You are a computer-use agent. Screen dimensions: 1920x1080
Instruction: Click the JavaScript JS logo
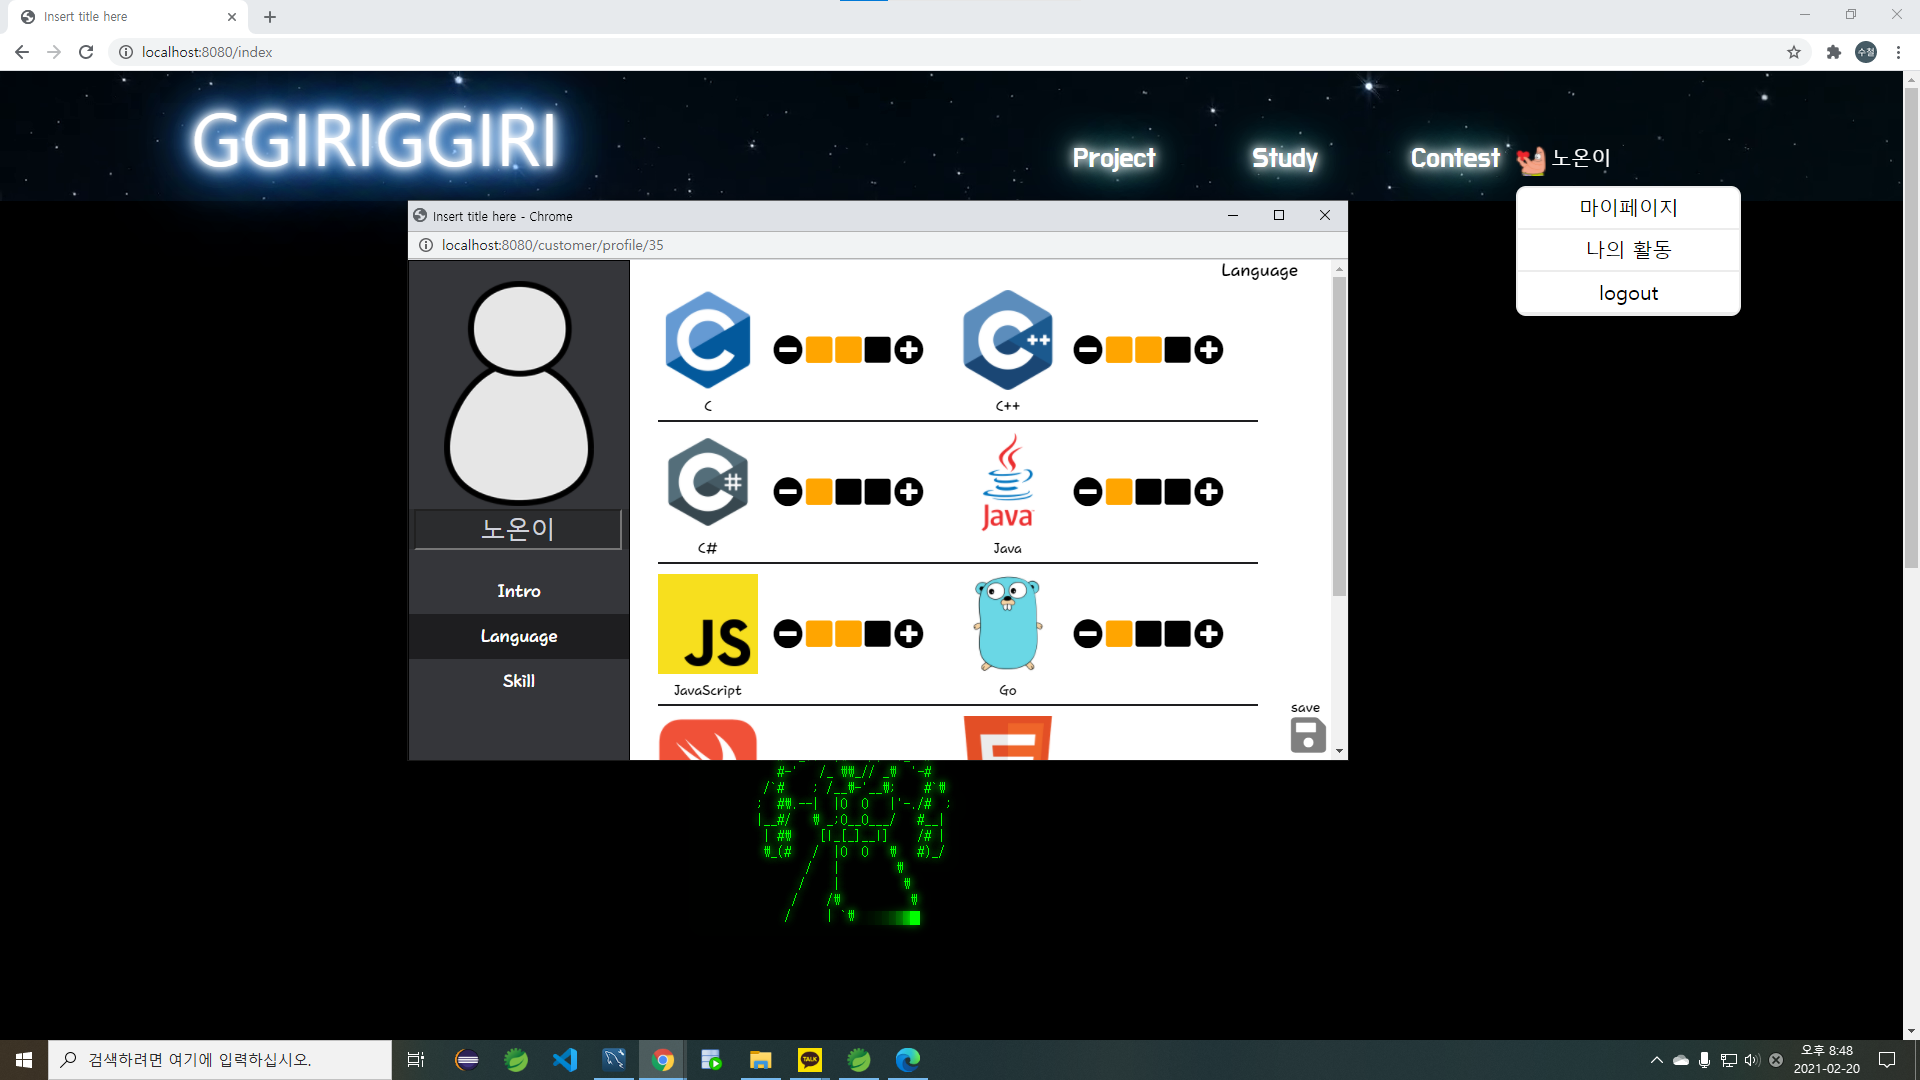point(708,624)
